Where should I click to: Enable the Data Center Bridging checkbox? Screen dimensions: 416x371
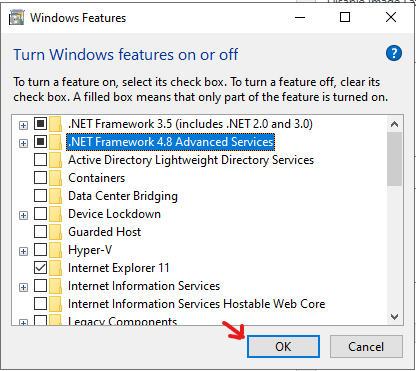click(x=40, y=196)
